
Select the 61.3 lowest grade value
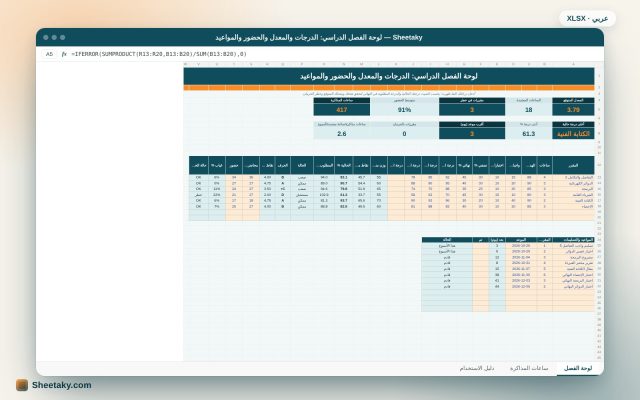[x=529, y=134]
